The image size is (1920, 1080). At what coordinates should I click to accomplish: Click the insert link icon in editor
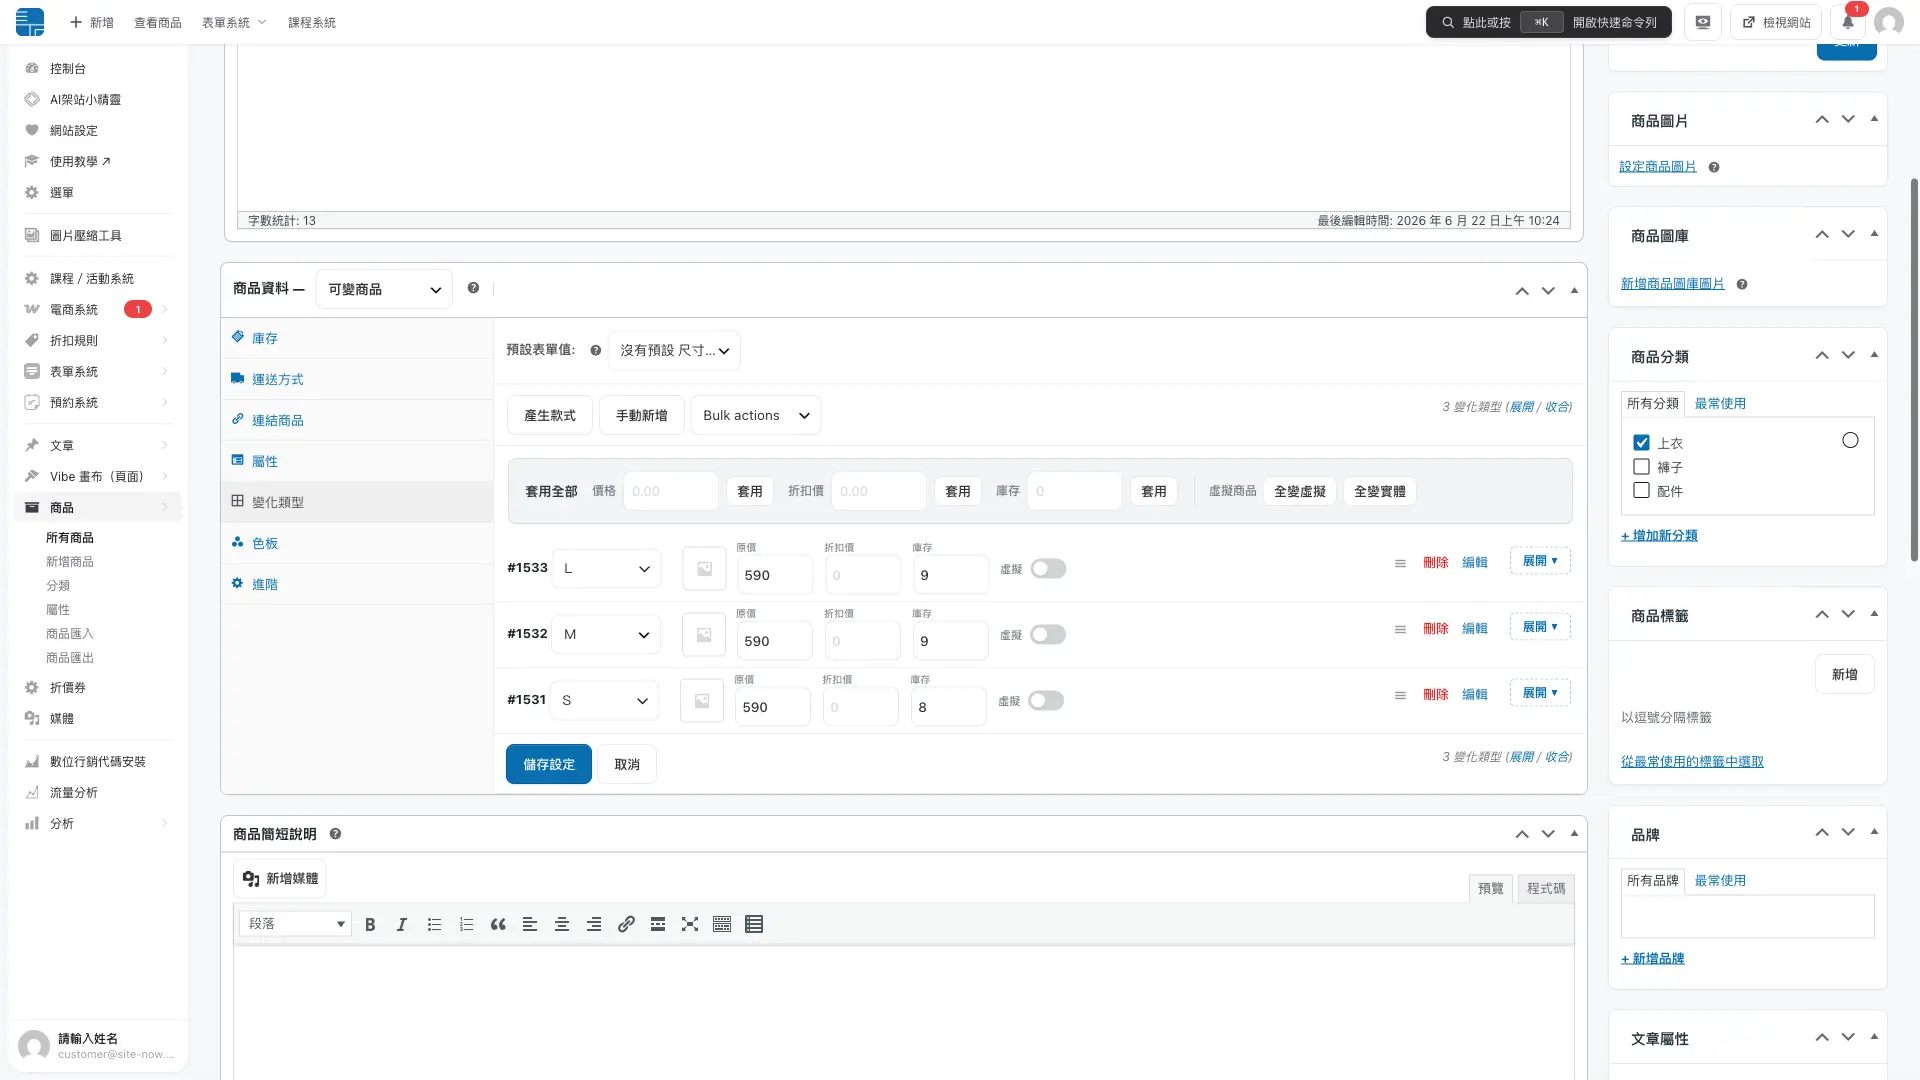tap(626, 925)
